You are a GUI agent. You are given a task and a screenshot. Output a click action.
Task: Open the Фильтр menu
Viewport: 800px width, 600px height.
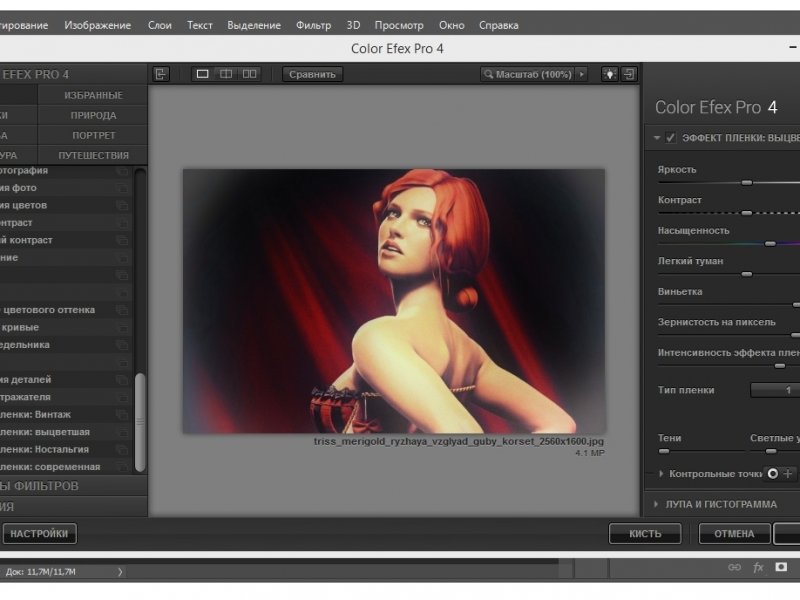coord(313,25)
